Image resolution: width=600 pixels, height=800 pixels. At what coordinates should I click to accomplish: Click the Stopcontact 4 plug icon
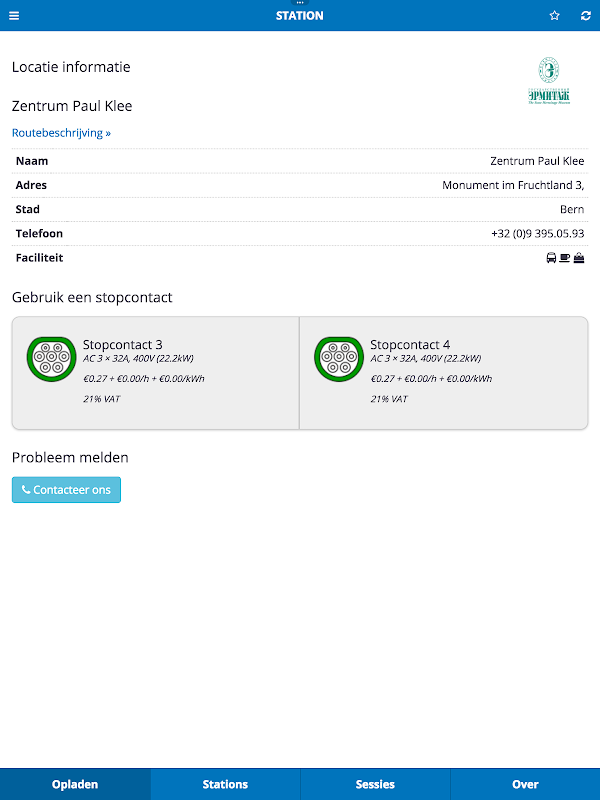click(339, 359)
